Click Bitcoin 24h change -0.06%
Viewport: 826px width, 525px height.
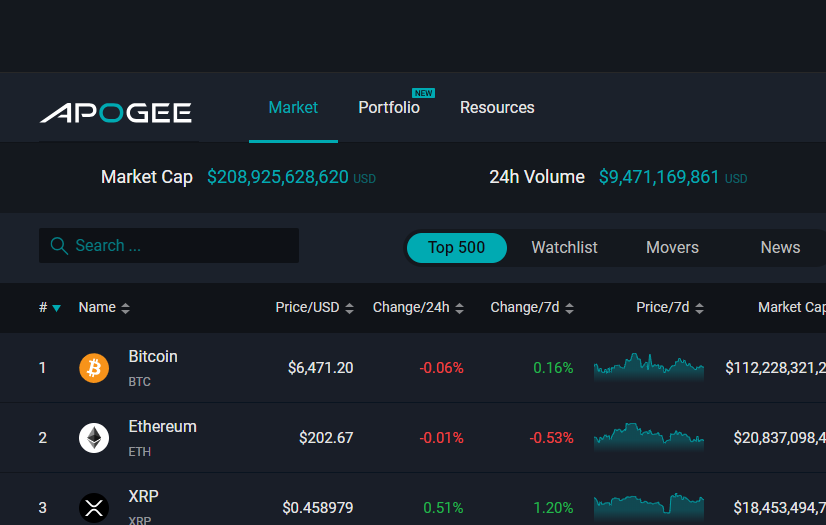point(441,368)
